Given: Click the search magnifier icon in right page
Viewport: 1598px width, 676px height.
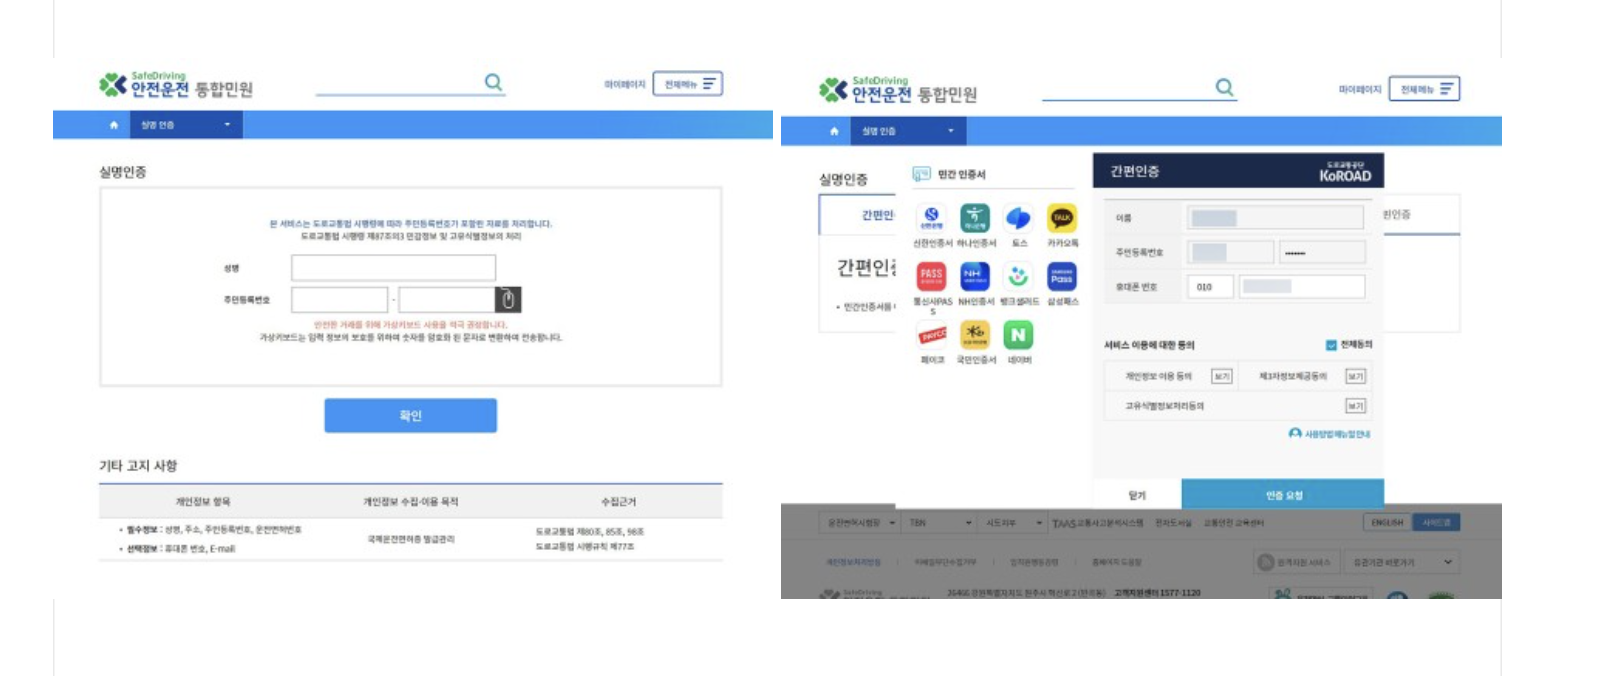Looking at the screenshot, I should tap(1224, 87).
